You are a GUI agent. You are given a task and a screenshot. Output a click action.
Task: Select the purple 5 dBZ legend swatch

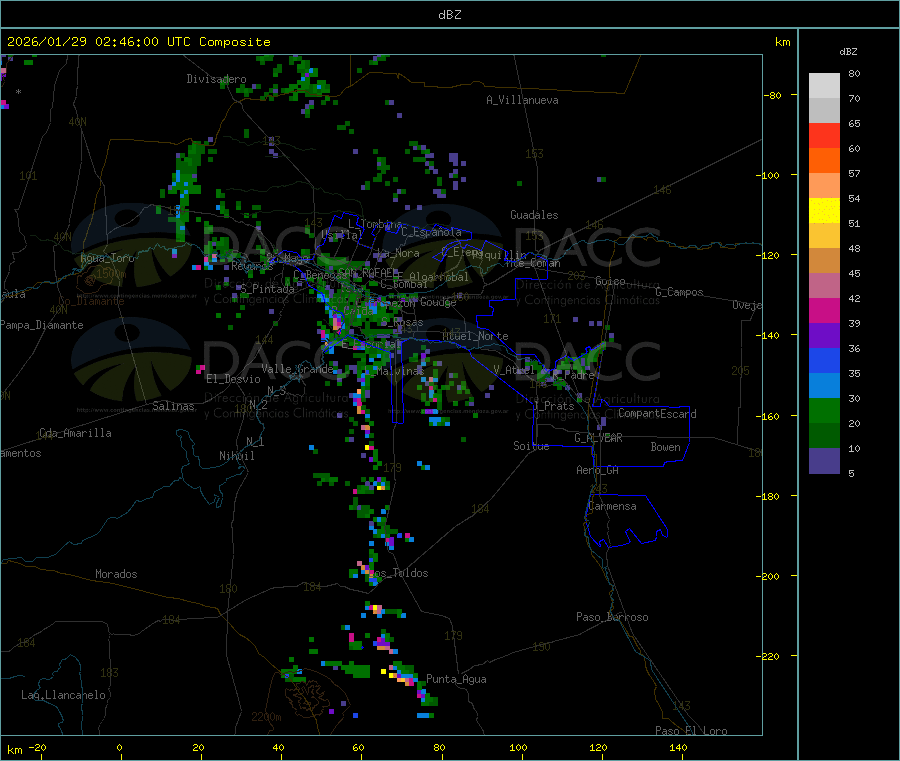click(x=824, y=461)
